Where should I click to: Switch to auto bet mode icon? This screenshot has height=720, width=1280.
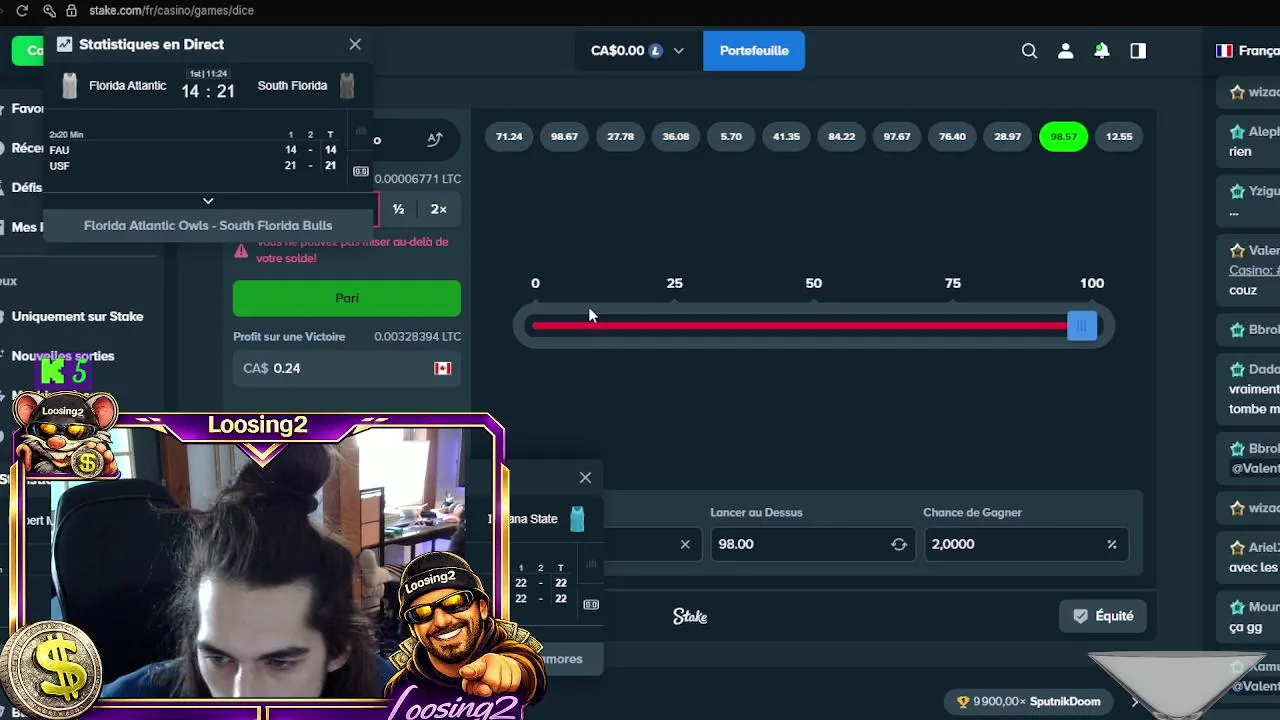[434, 139]
